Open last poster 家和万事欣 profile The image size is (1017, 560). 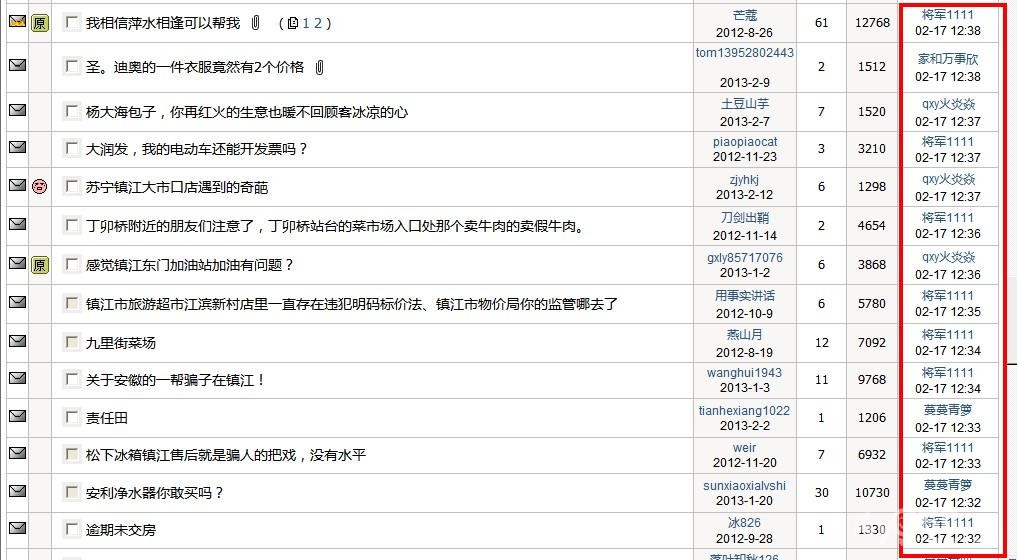tap(948, 59)
